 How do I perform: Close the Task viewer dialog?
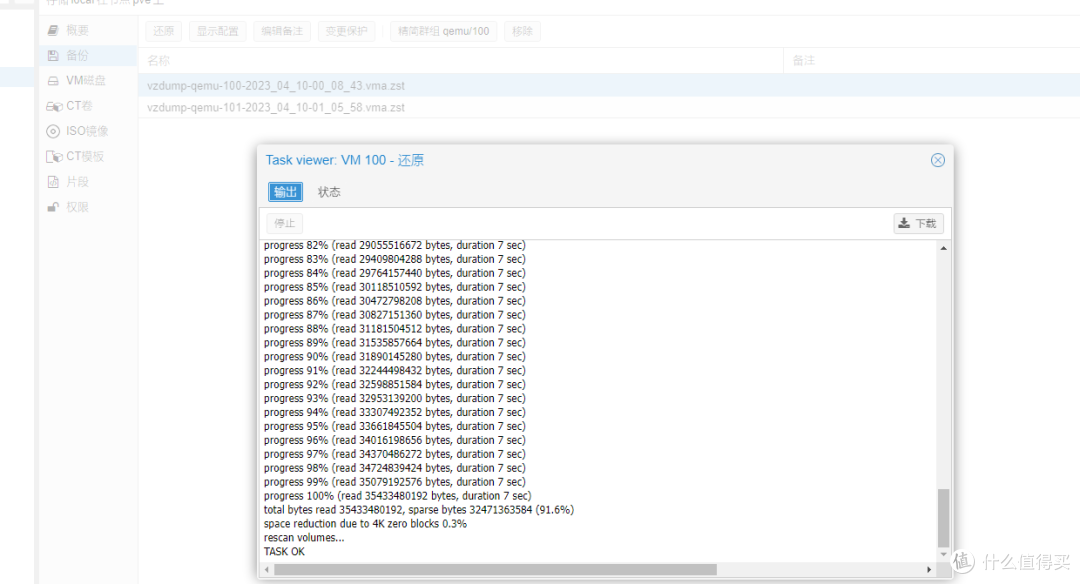[937, 160]
